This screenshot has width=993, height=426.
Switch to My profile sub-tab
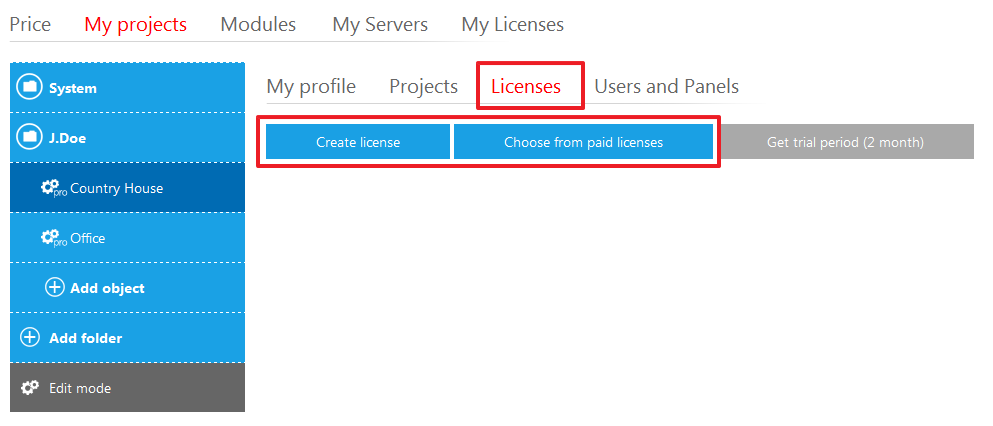pyautogui.click(x=311, y=86)
